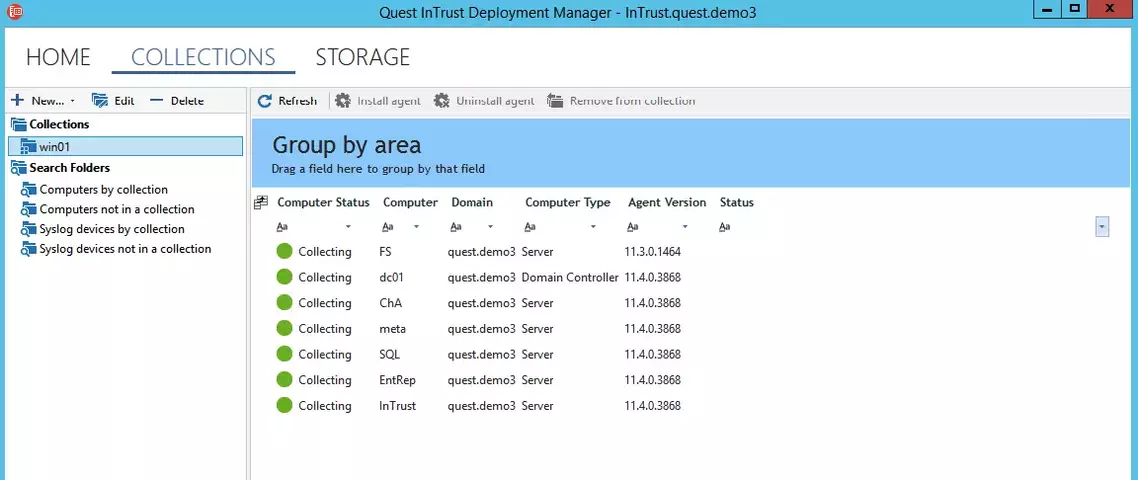Open Computers by collection search folder

[x=104, y=190]
